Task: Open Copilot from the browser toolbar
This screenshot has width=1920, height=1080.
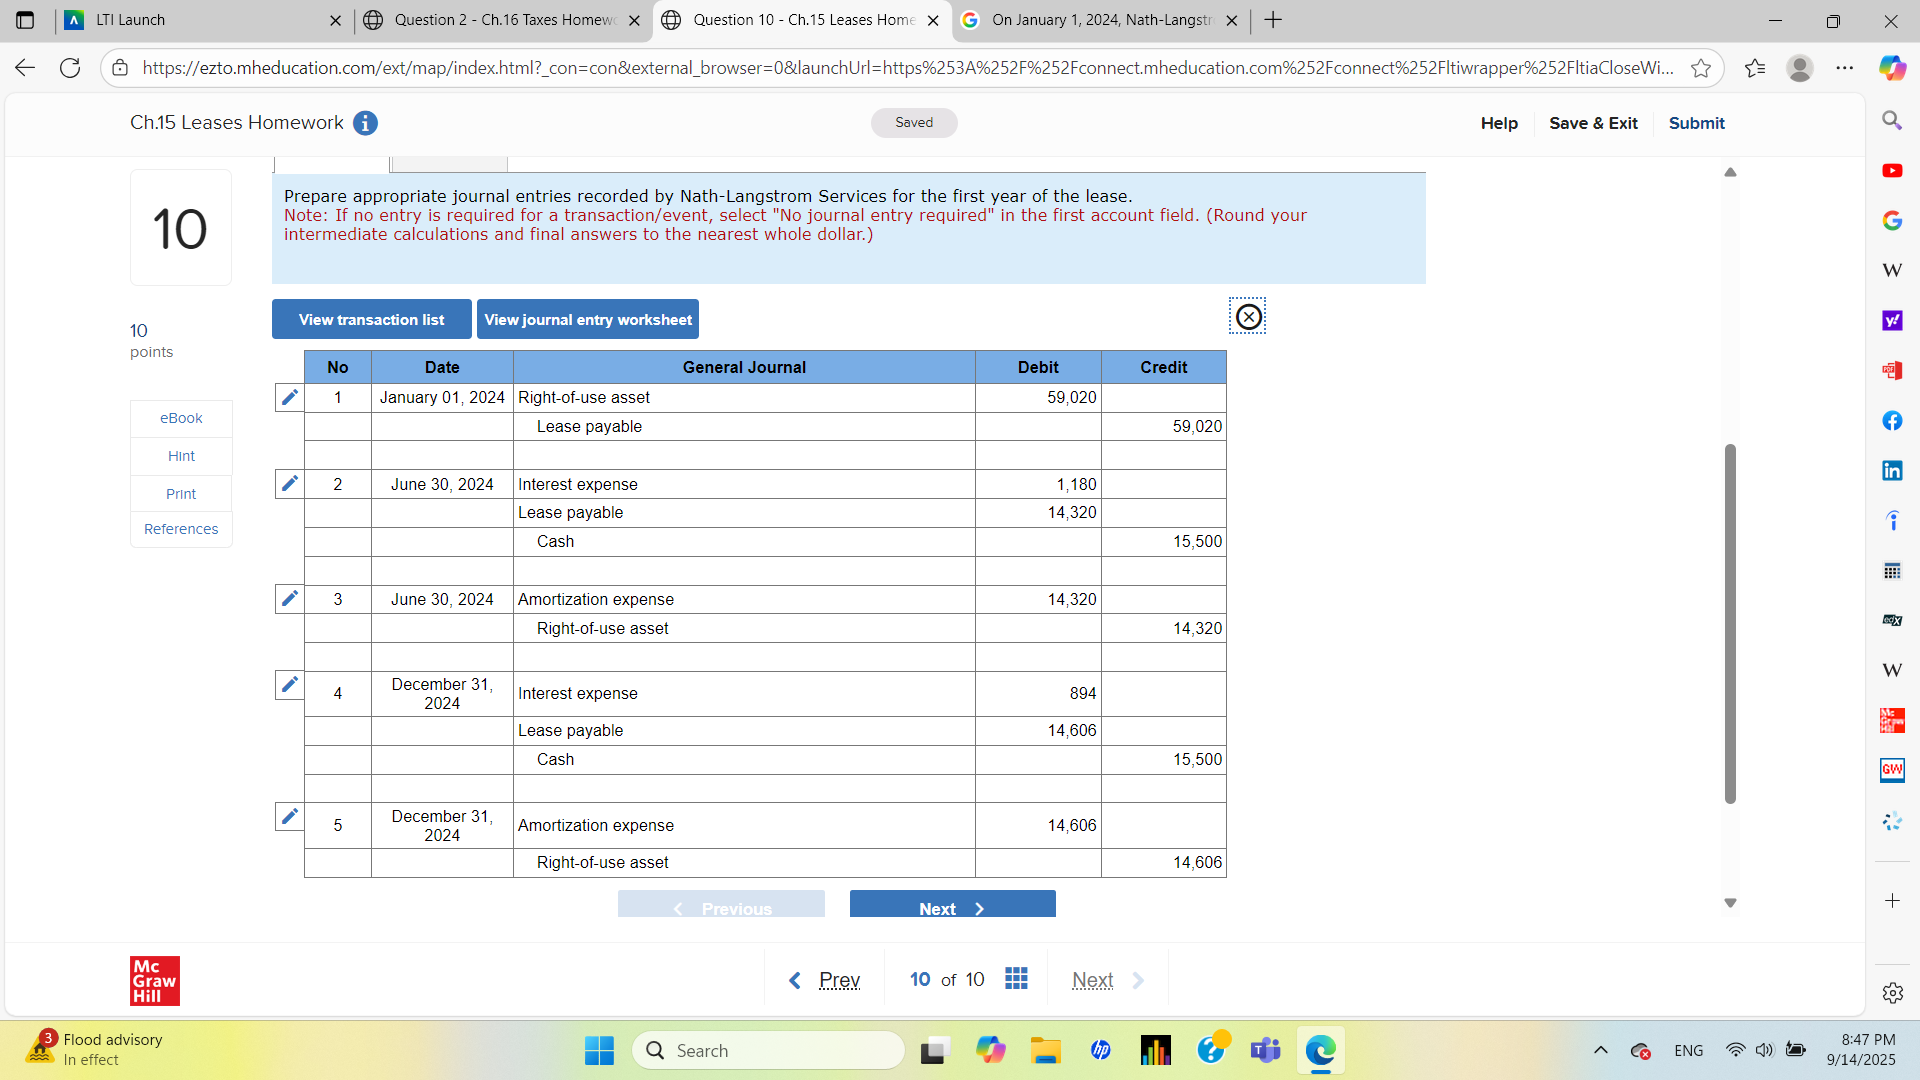Action: (1892, 68)
